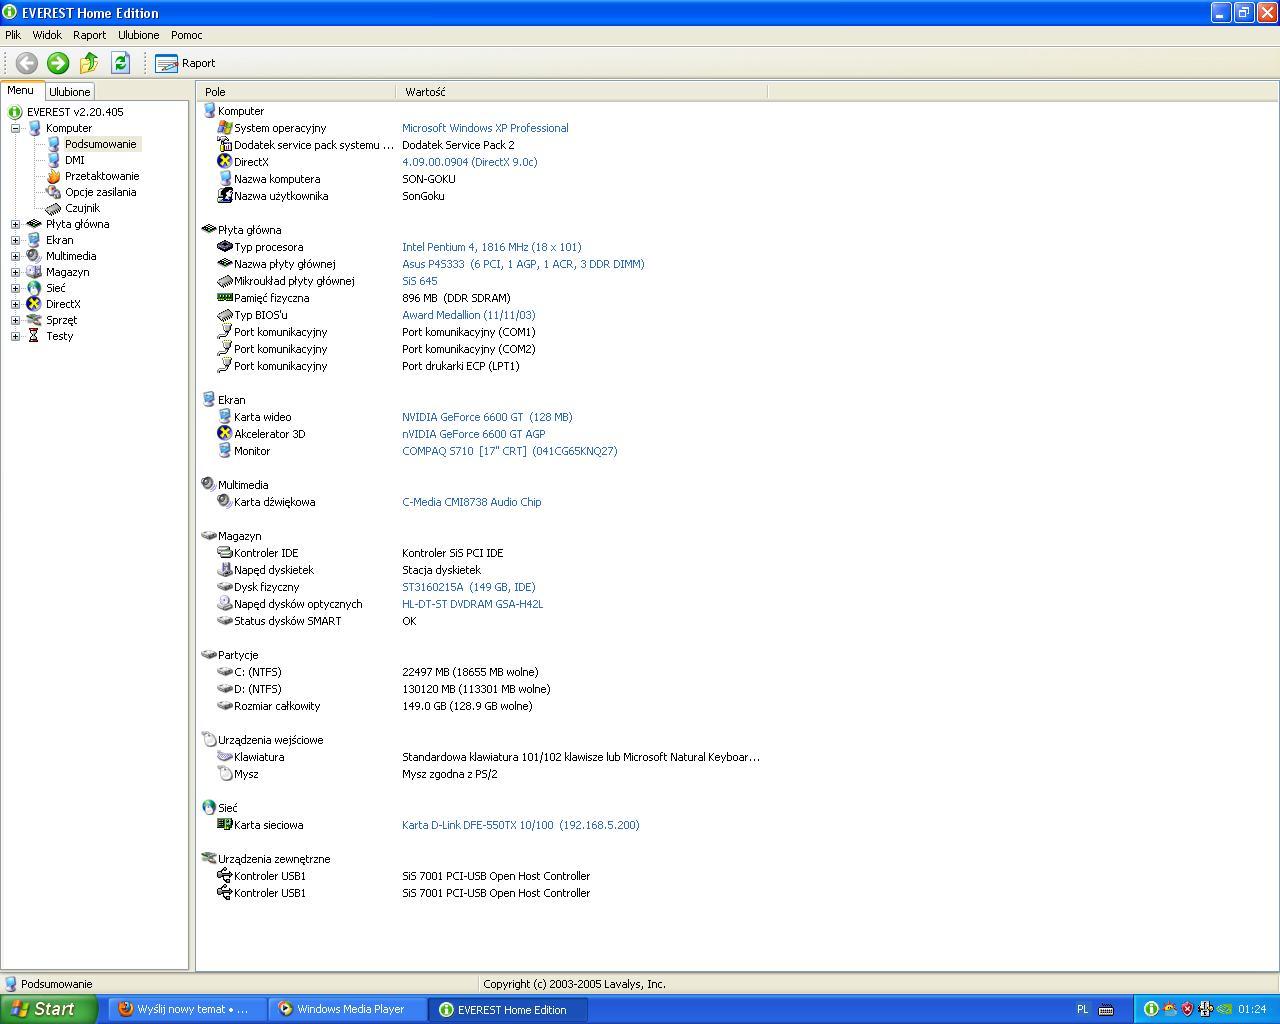Screen dimensions: 1280x1024
Task: Expand the Magazyn tree node
Action: [x=16, y=272]
